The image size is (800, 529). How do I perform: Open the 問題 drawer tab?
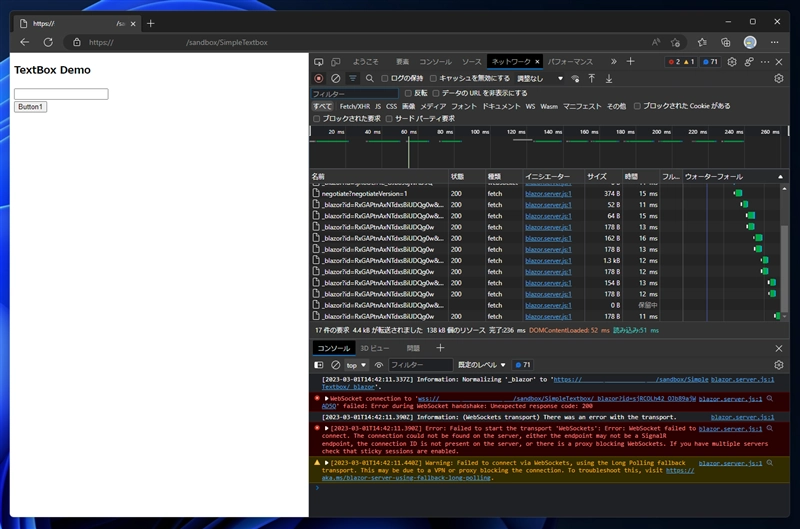click(413, 348)
